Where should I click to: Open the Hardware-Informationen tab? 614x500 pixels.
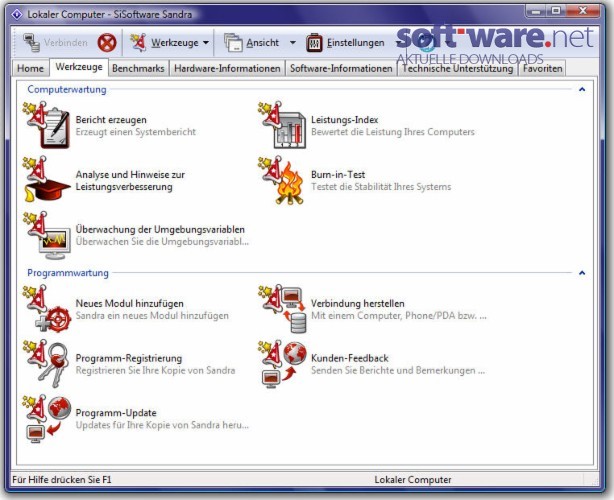(227, 68)
